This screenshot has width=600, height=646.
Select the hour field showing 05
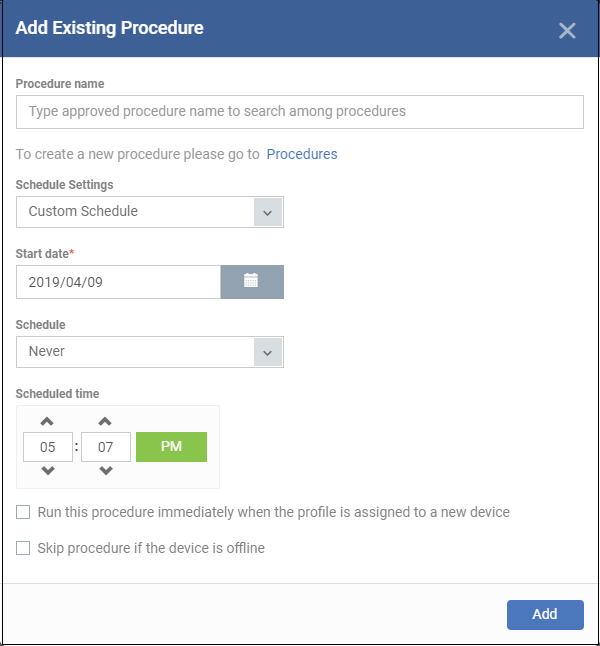coord(48,447)
